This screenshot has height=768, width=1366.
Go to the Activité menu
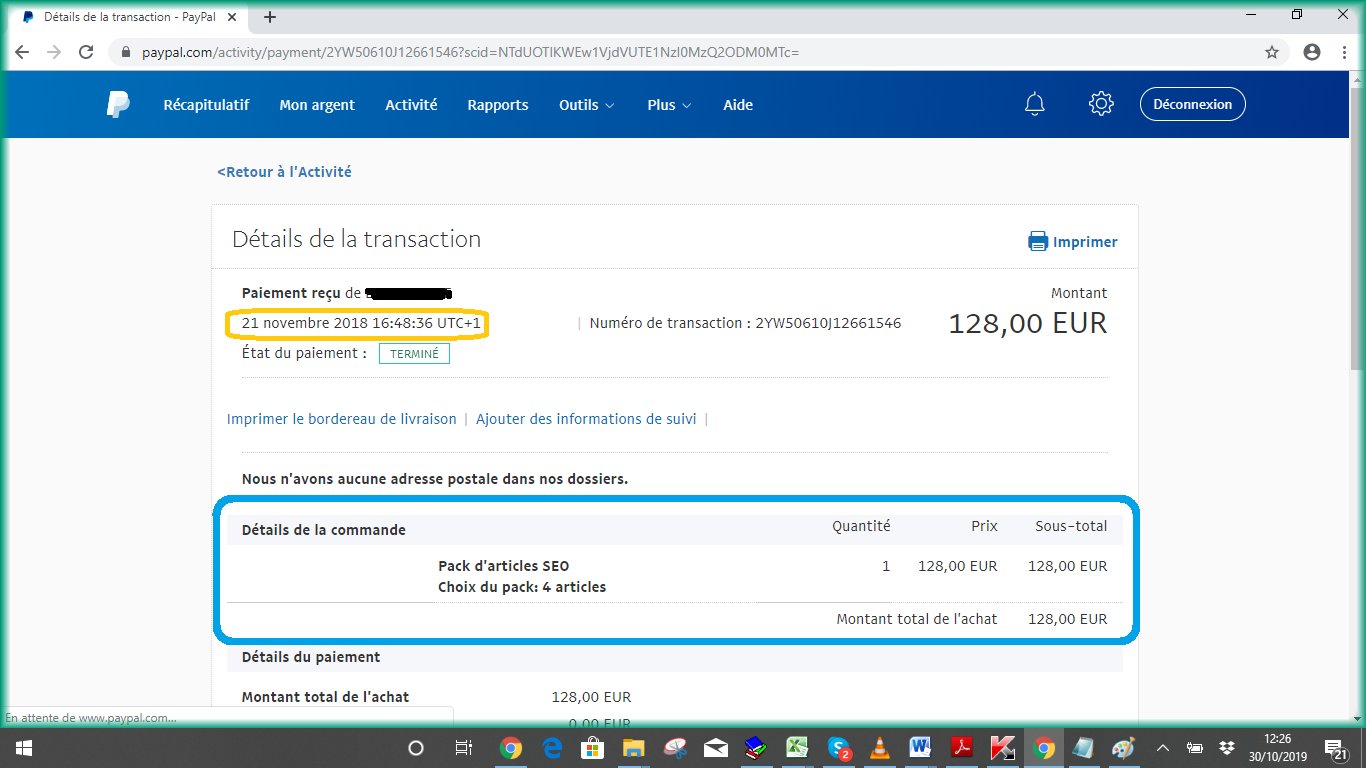411,105
